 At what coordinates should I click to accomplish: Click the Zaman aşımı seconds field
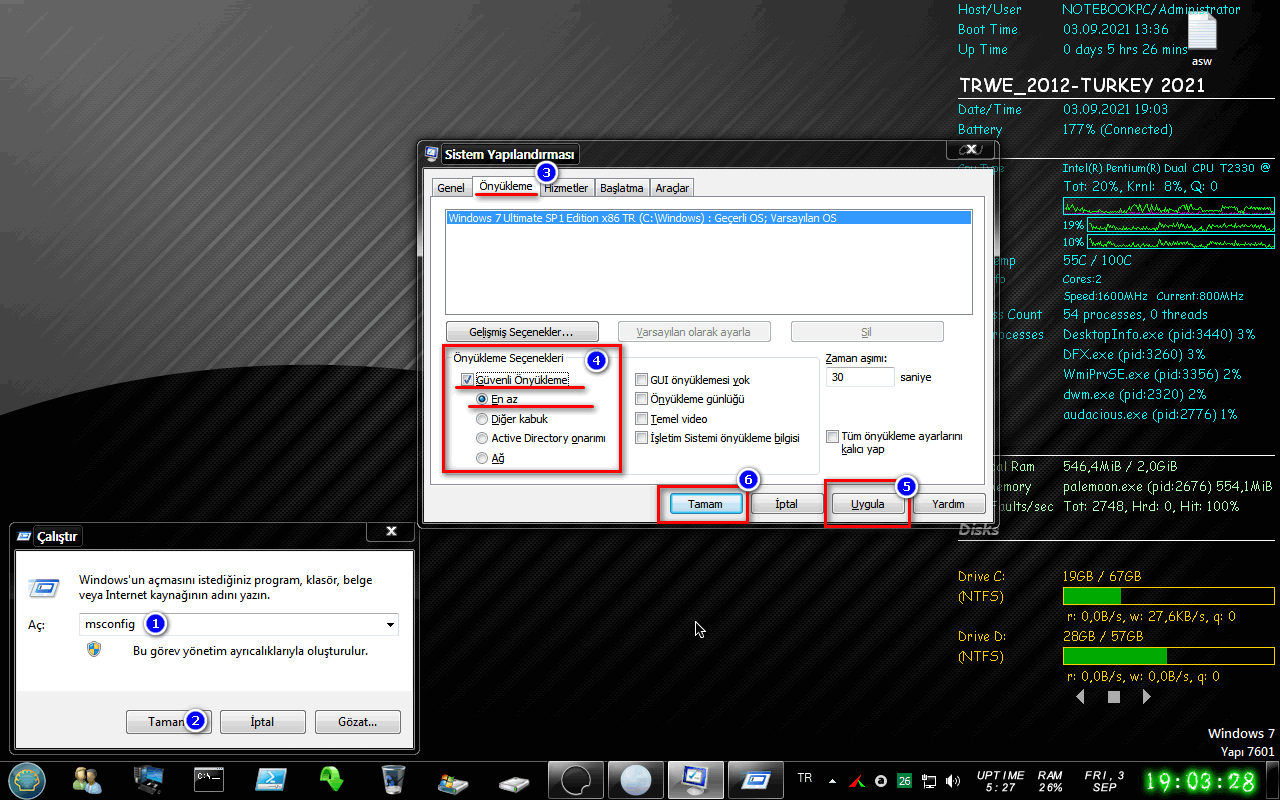click(x=860, y=377)
